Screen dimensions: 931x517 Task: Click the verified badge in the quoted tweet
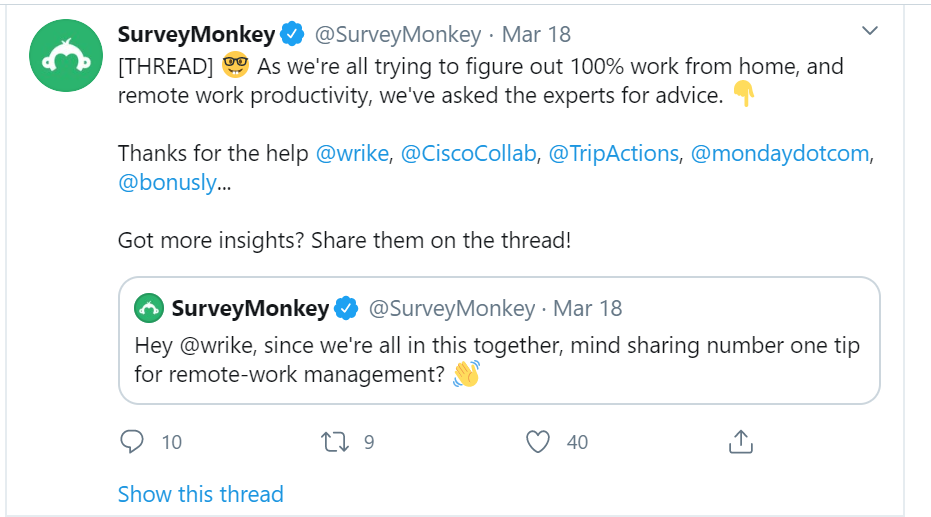(x=346, y=308)
